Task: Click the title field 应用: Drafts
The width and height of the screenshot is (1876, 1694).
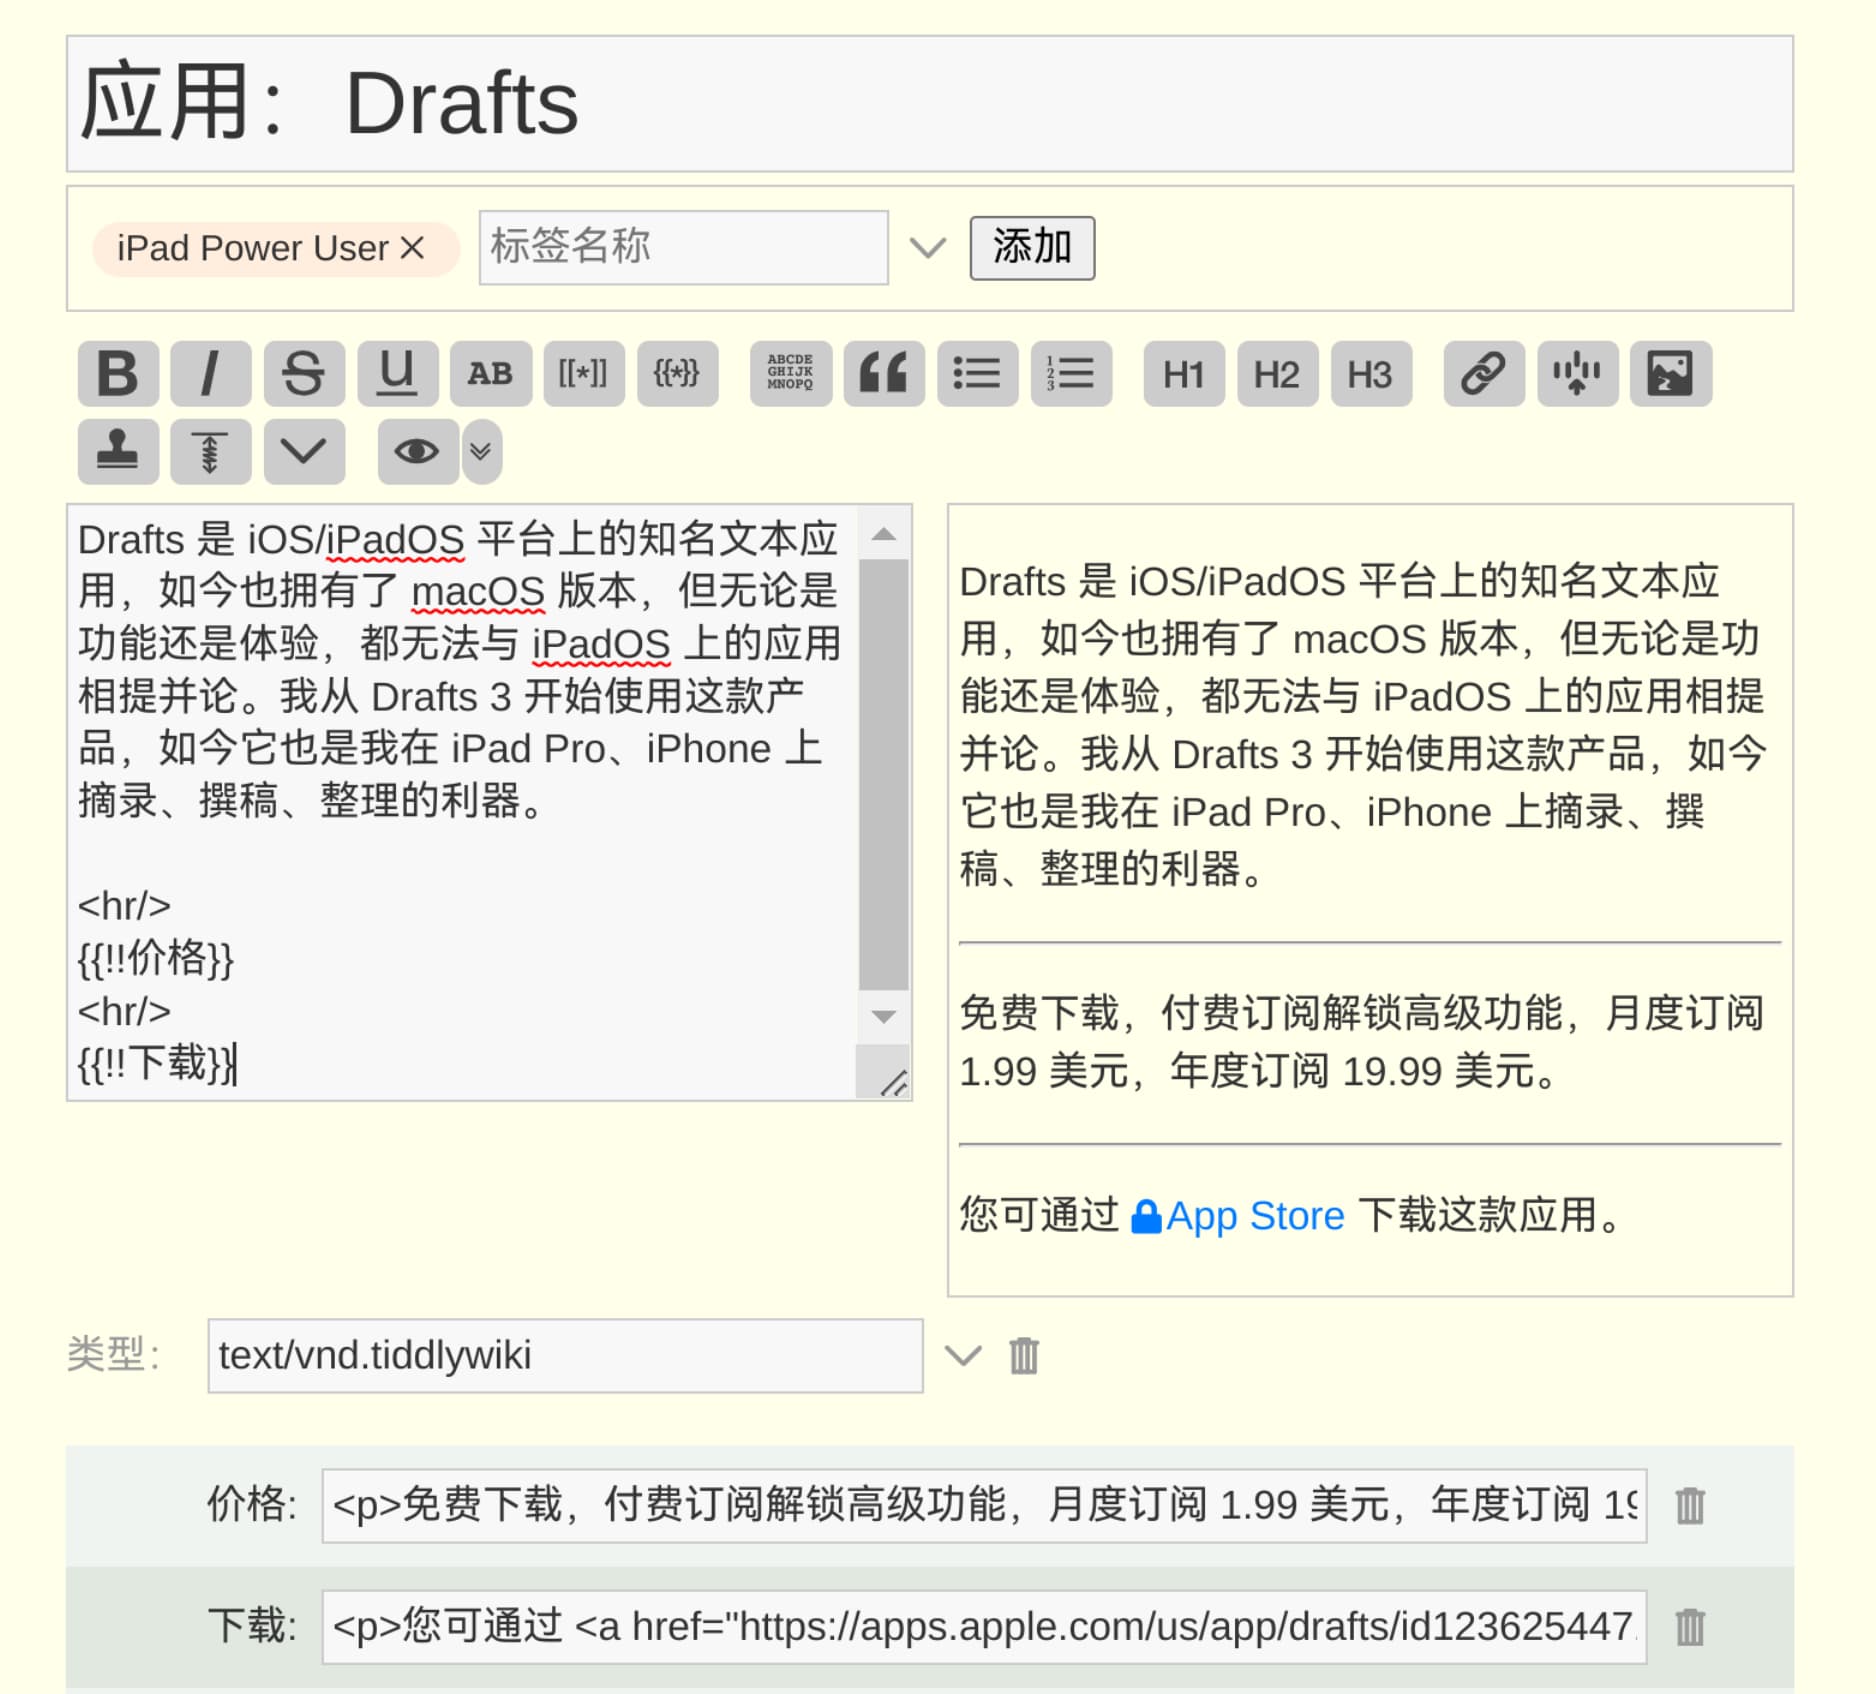Action: [929, 104]
